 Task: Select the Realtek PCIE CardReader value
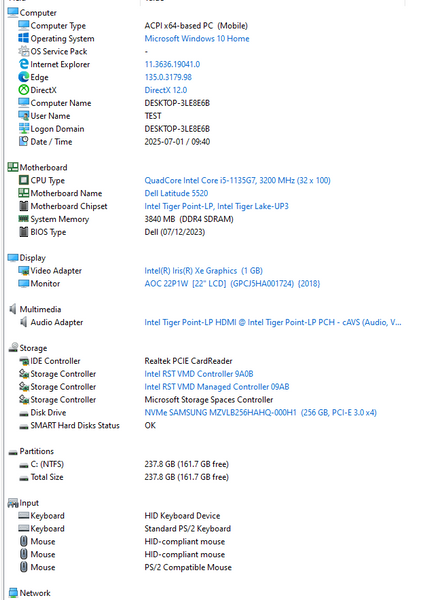[188, 361]
